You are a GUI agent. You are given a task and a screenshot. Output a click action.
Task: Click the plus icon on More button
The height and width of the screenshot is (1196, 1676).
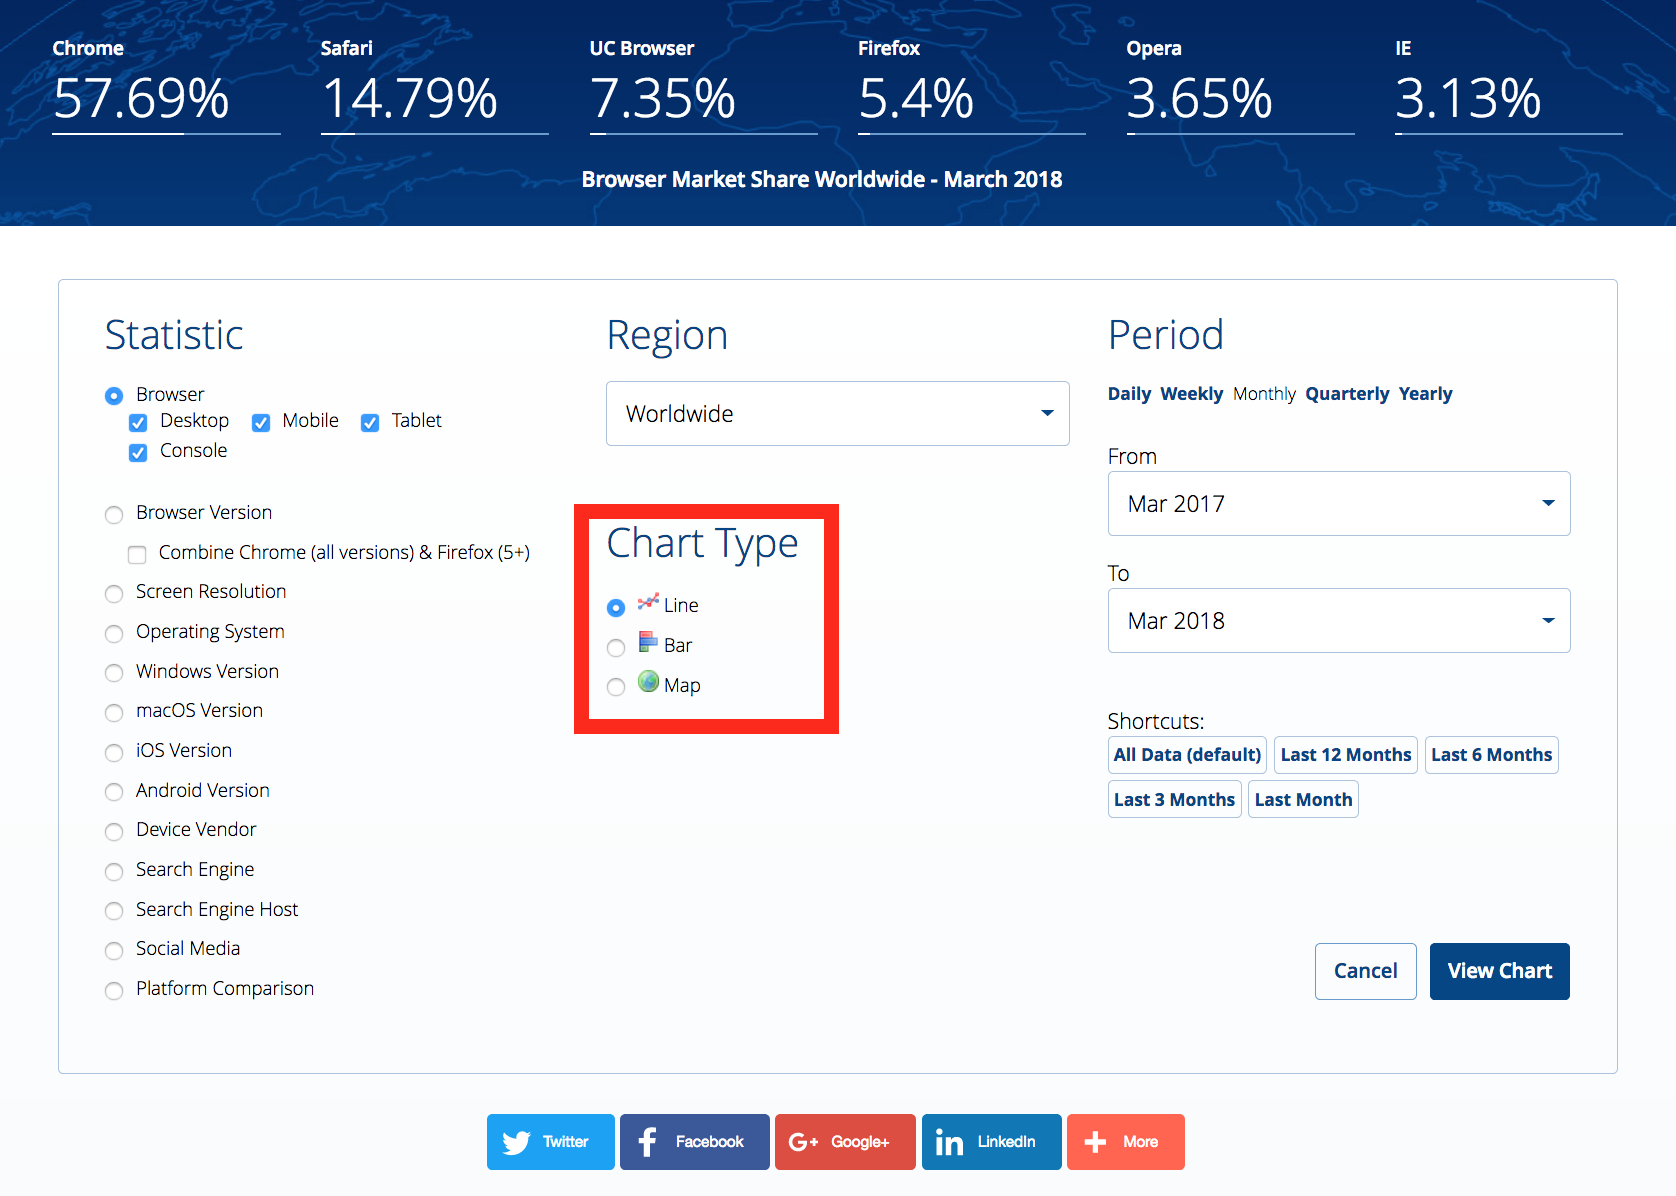point(1095,1142)
